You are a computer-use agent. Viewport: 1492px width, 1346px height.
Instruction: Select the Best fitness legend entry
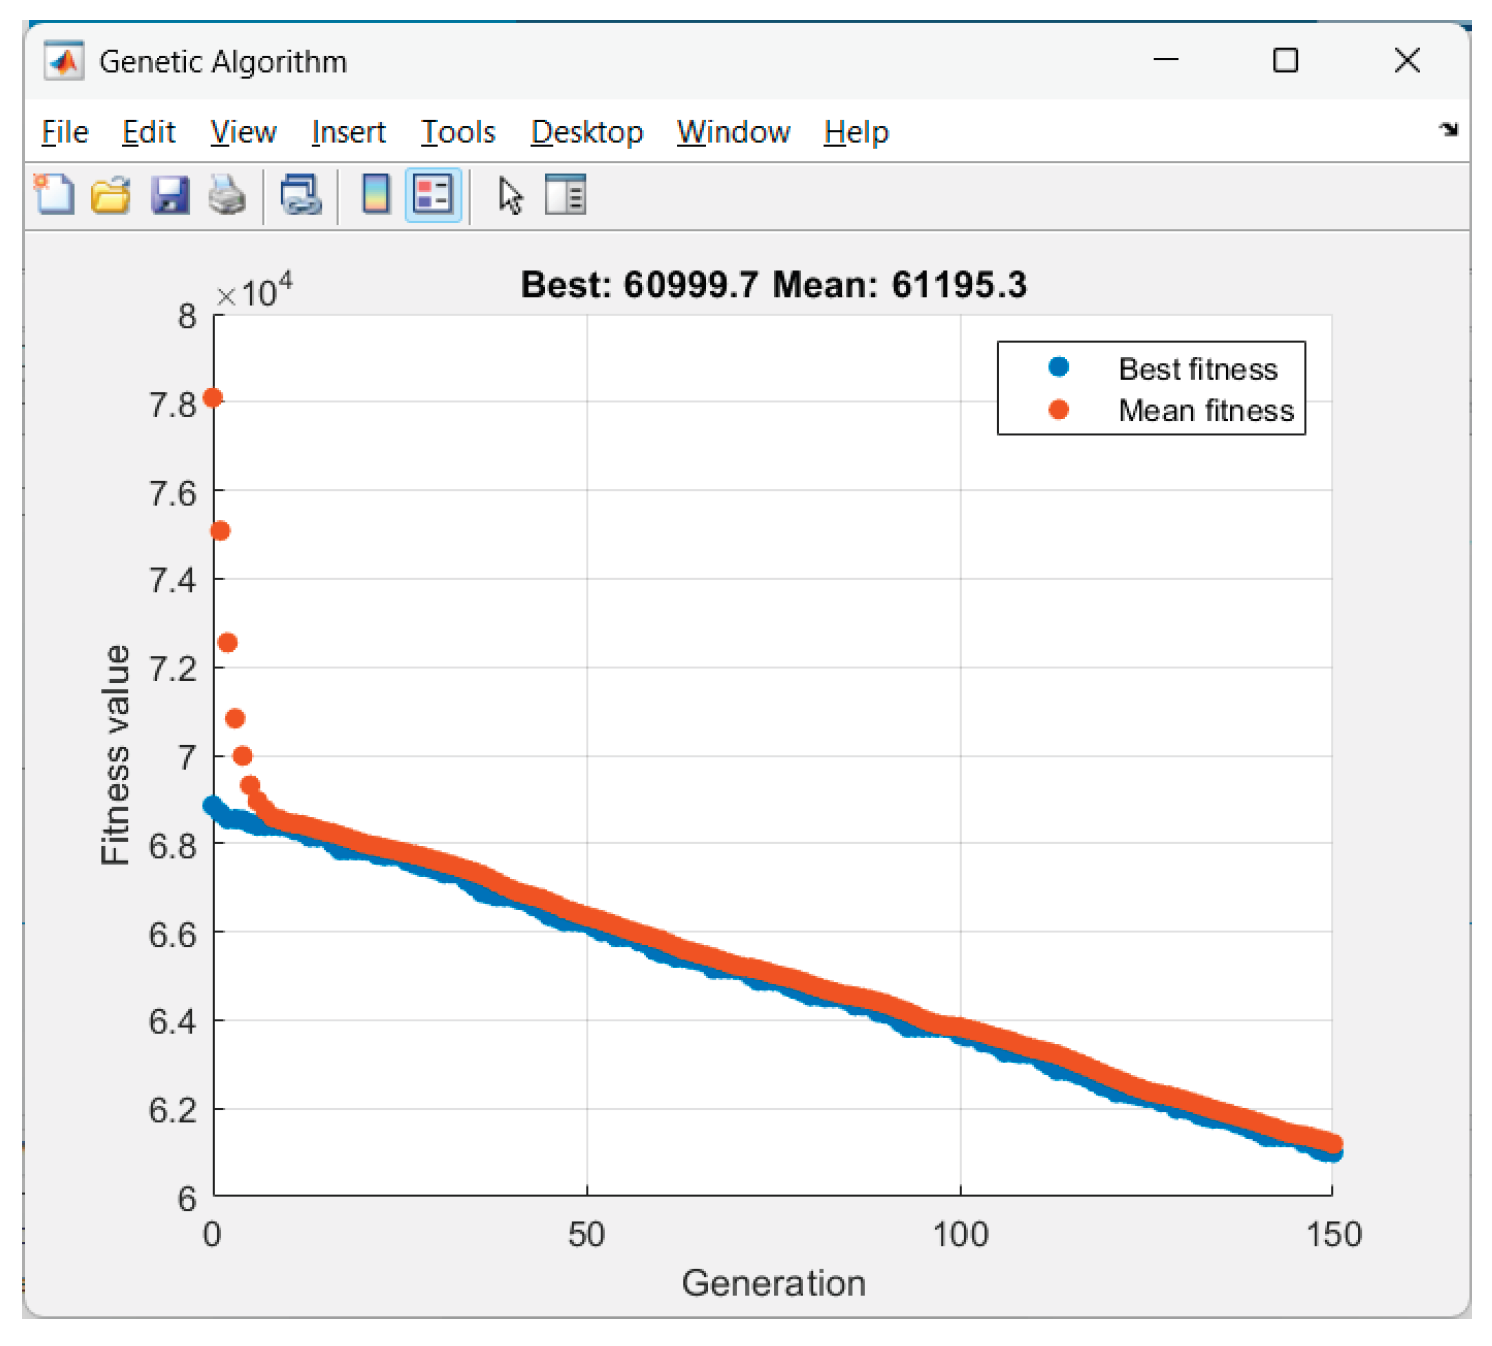[1197, 369]
